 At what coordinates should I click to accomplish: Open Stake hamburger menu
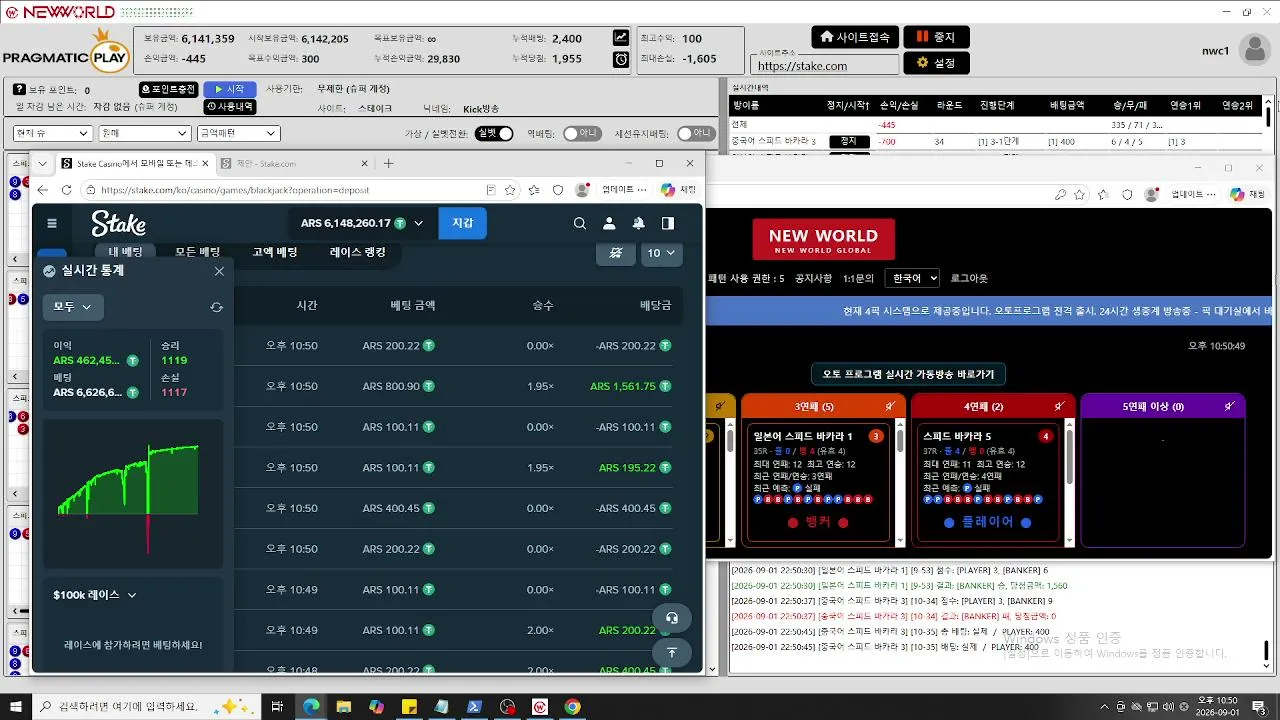pyautogui.click(x=52, y=223)
